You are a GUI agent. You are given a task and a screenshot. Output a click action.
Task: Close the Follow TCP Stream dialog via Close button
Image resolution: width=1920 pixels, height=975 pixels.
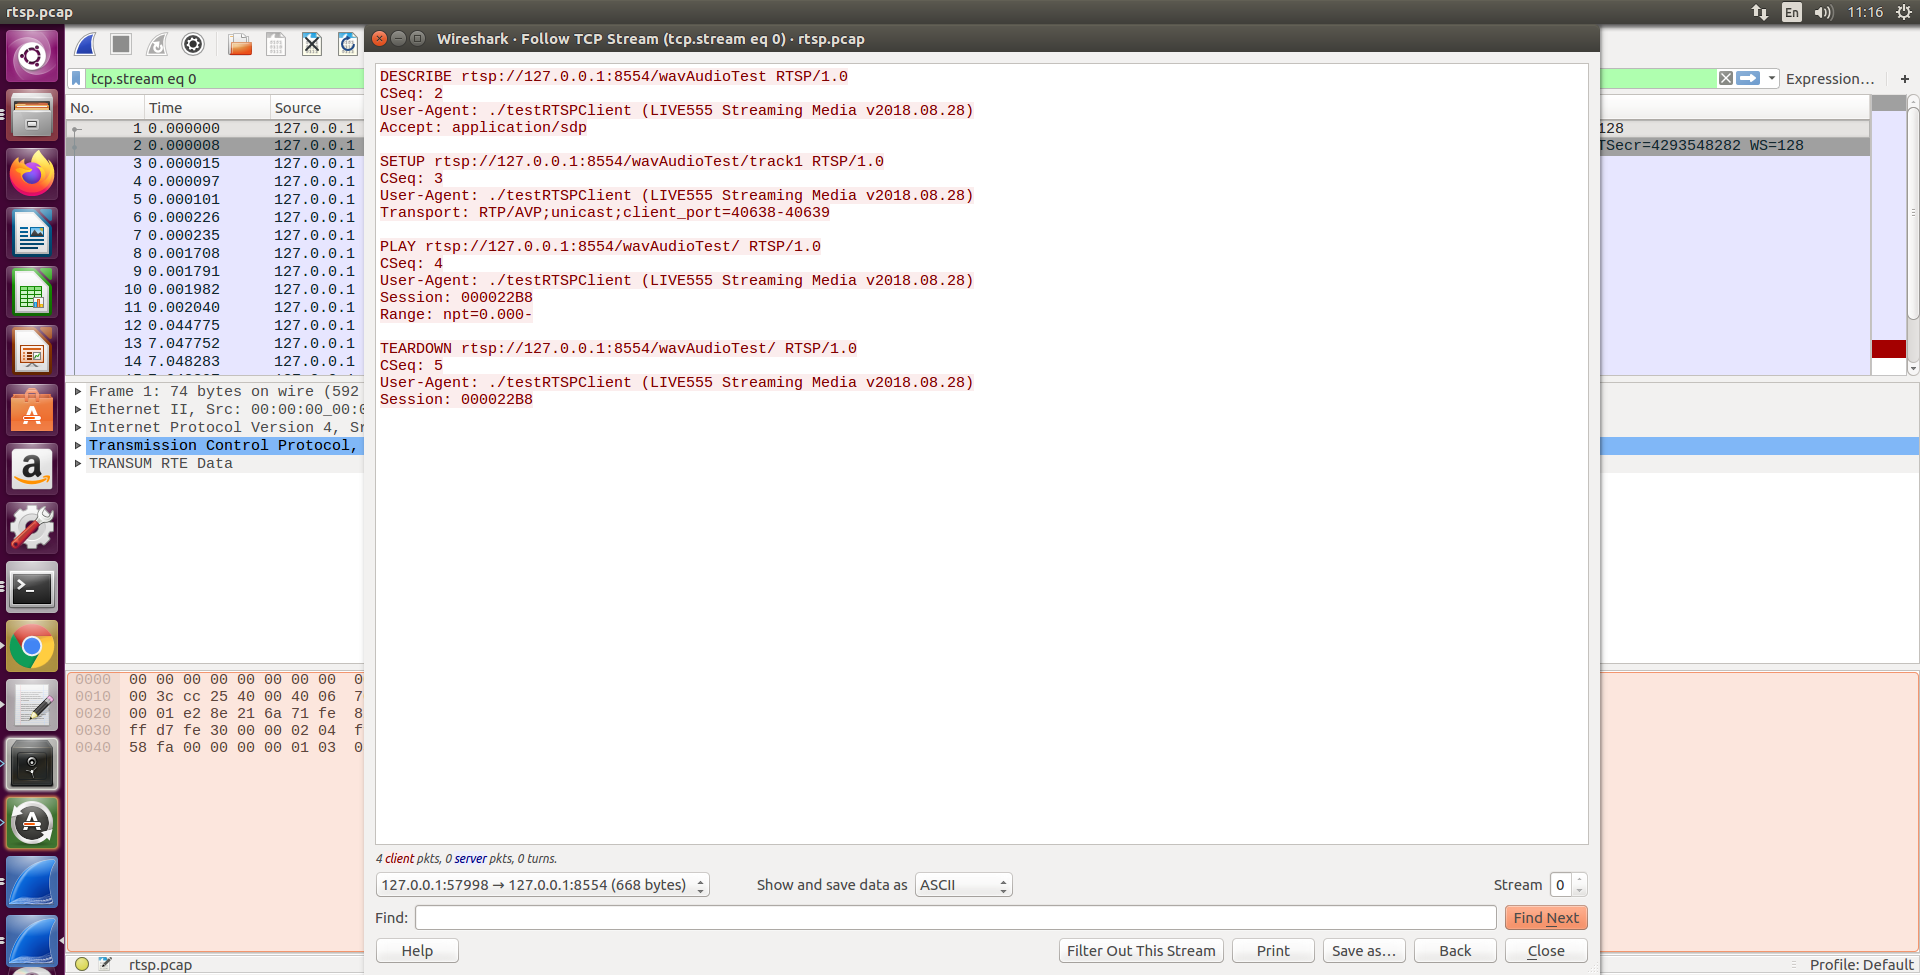pos(1546,951)
